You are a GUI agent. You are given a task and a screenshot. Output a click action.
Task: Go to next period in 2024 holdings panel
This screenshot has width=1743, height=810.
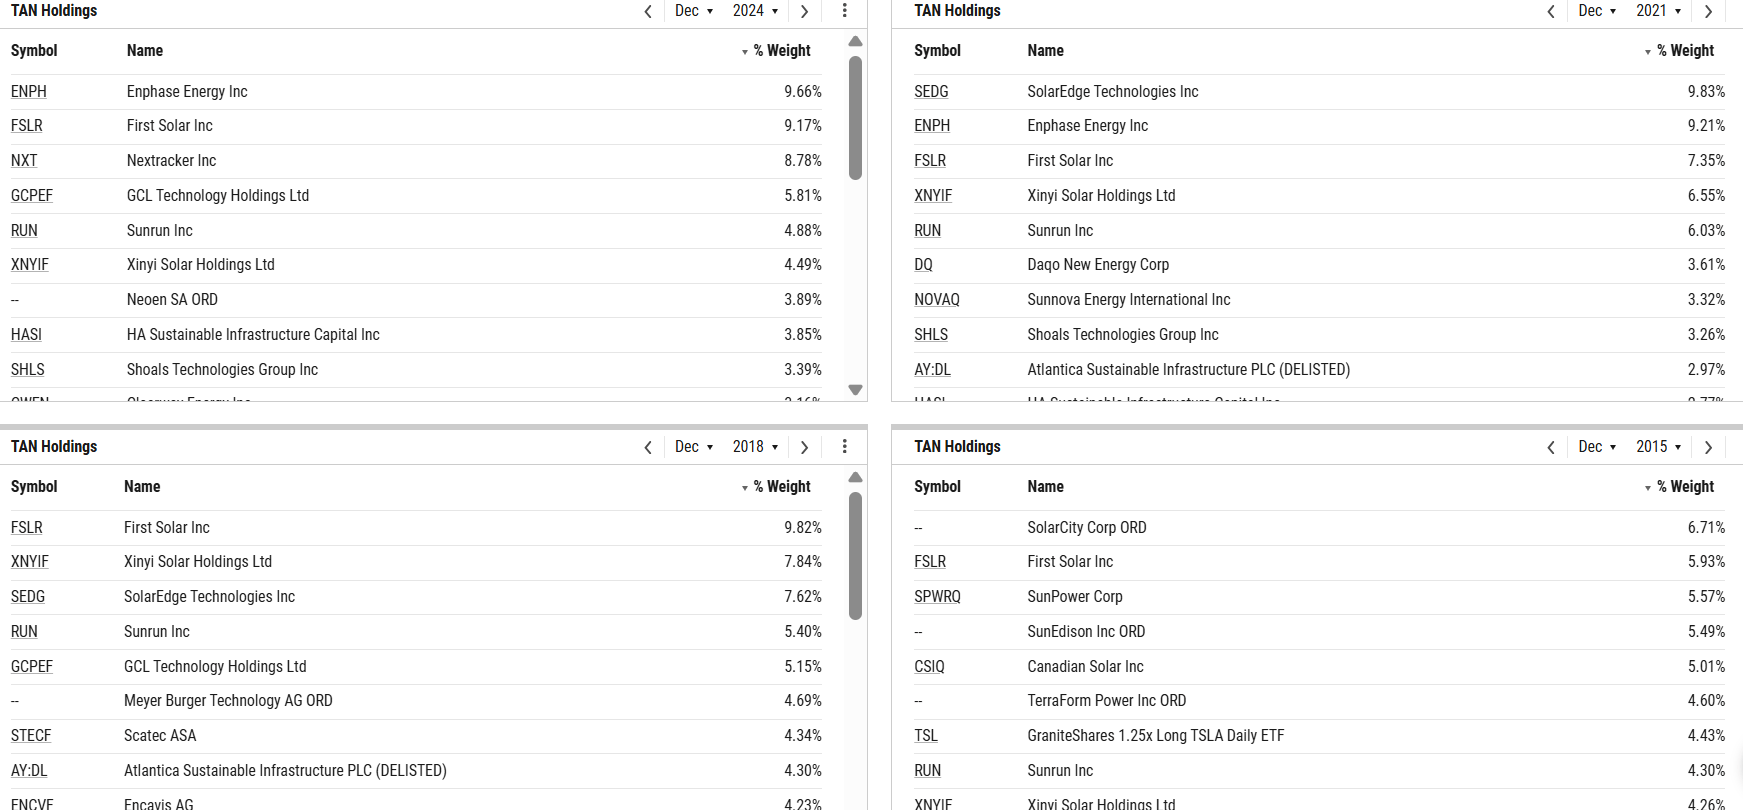pyautogui.click(x=804, y=11)
